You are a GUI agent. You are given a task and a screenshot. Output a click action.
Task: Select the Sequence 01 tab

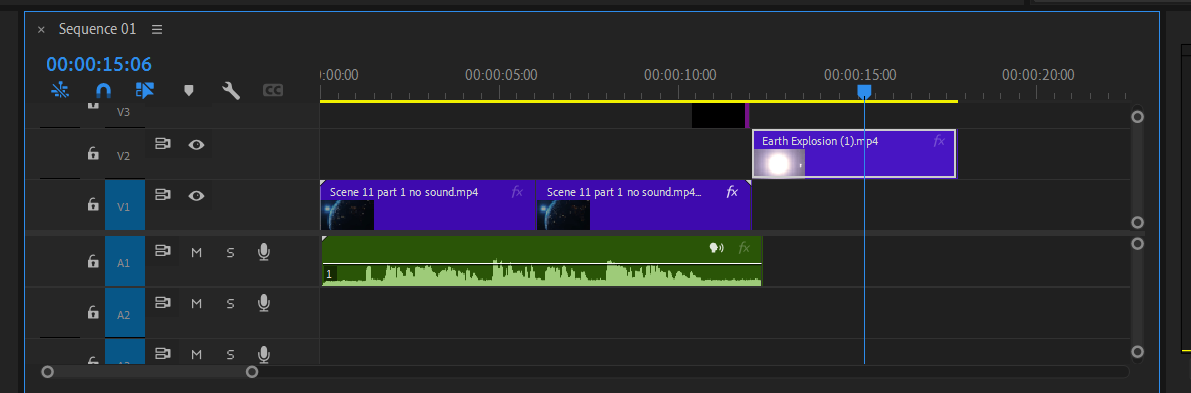97,29
